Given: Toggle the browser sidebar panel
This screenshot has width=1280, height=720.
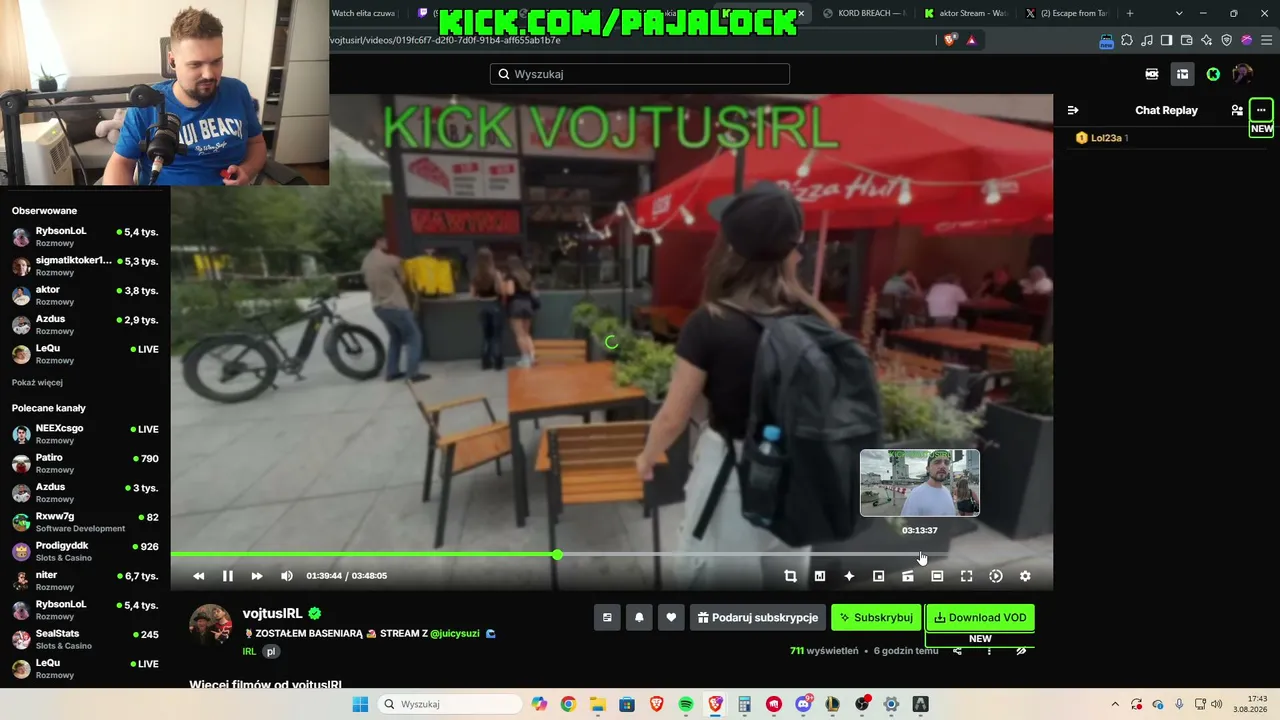Looking at the screenshot, I should (x=1167, y=40).
